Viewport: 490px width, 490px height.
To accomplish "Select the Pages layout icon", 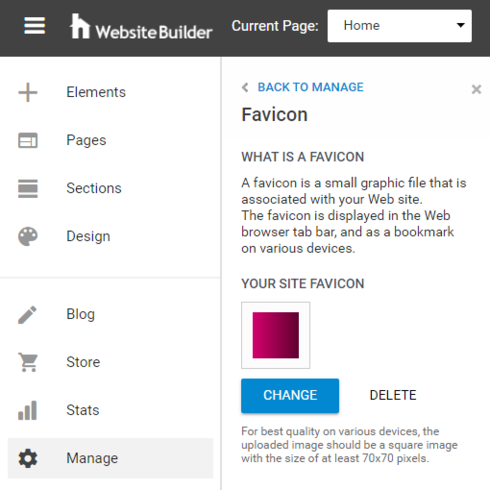I will 28,140.
